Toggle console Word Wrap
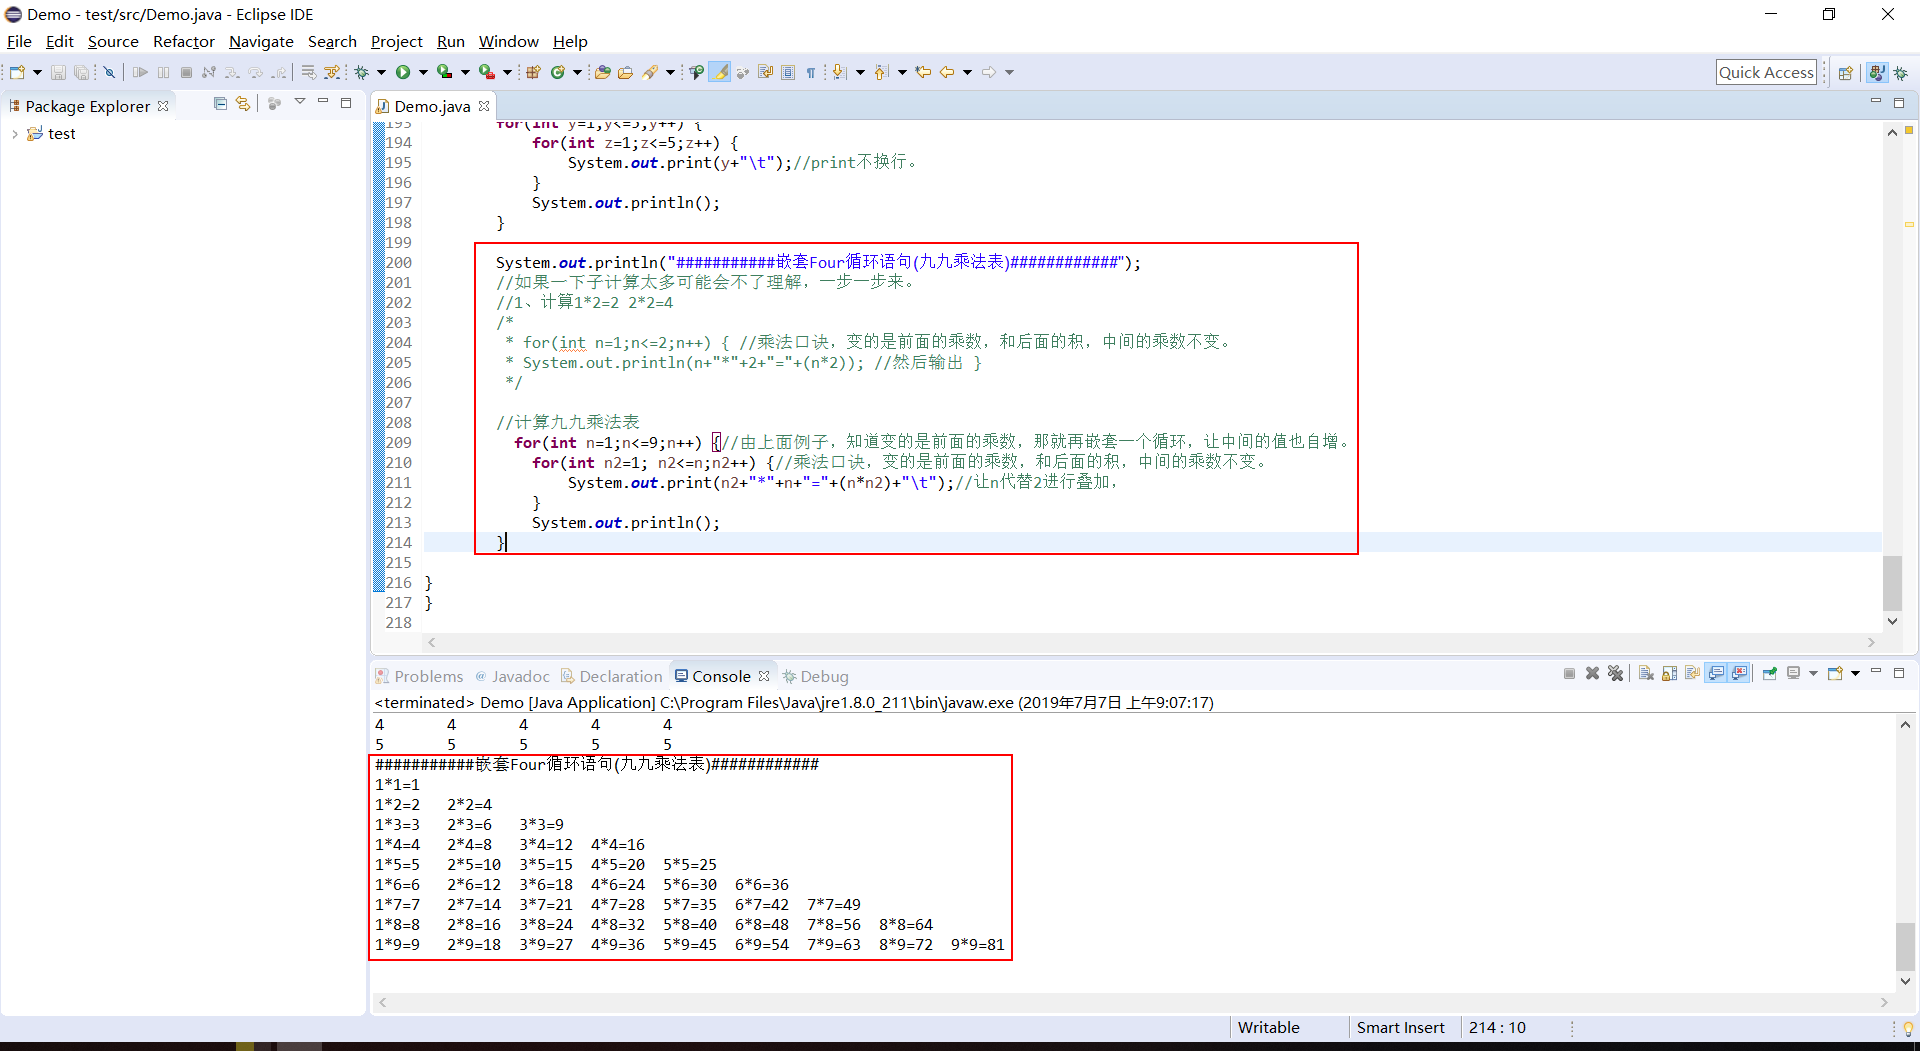The height and width of the screenshot is (1051, 1920). 1692,673
